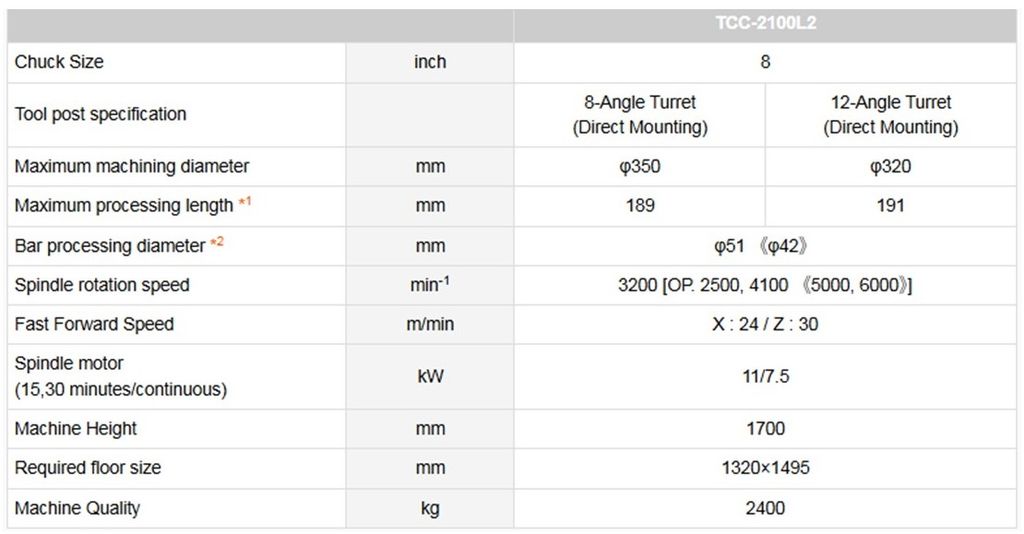
Task: Click the 1320×1495 floor size value
Action: pos(765,468)
